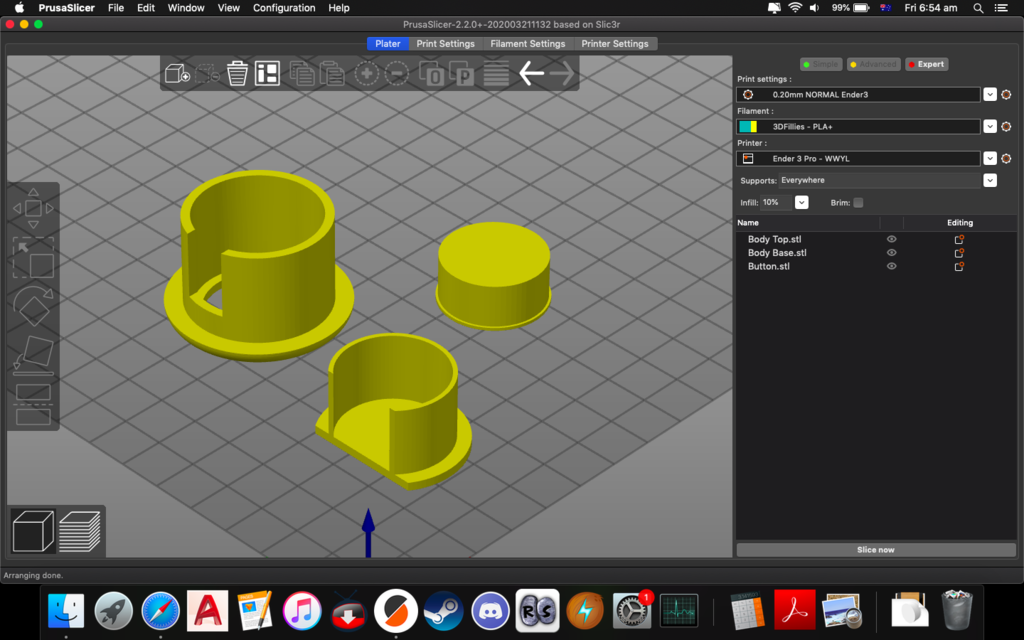
Task: Click the Copy objects icon
Action: click(302, 72)
